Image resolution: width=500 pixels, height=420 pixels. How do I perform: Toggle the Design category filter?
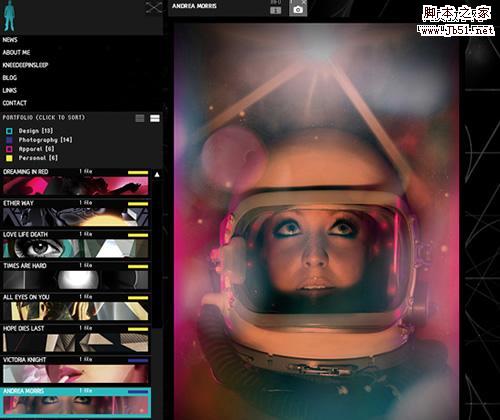[x=29, y=131]
